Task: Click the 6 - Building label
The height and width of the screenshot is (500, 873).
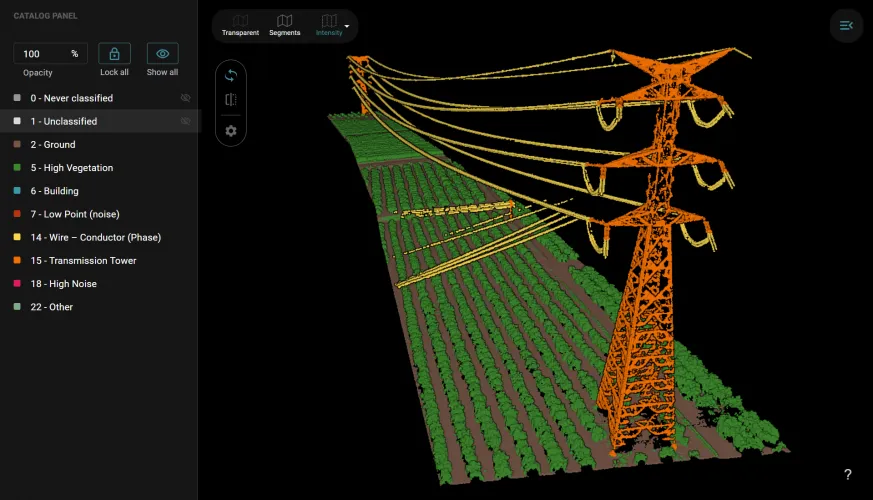Action: tap(54, 191)
